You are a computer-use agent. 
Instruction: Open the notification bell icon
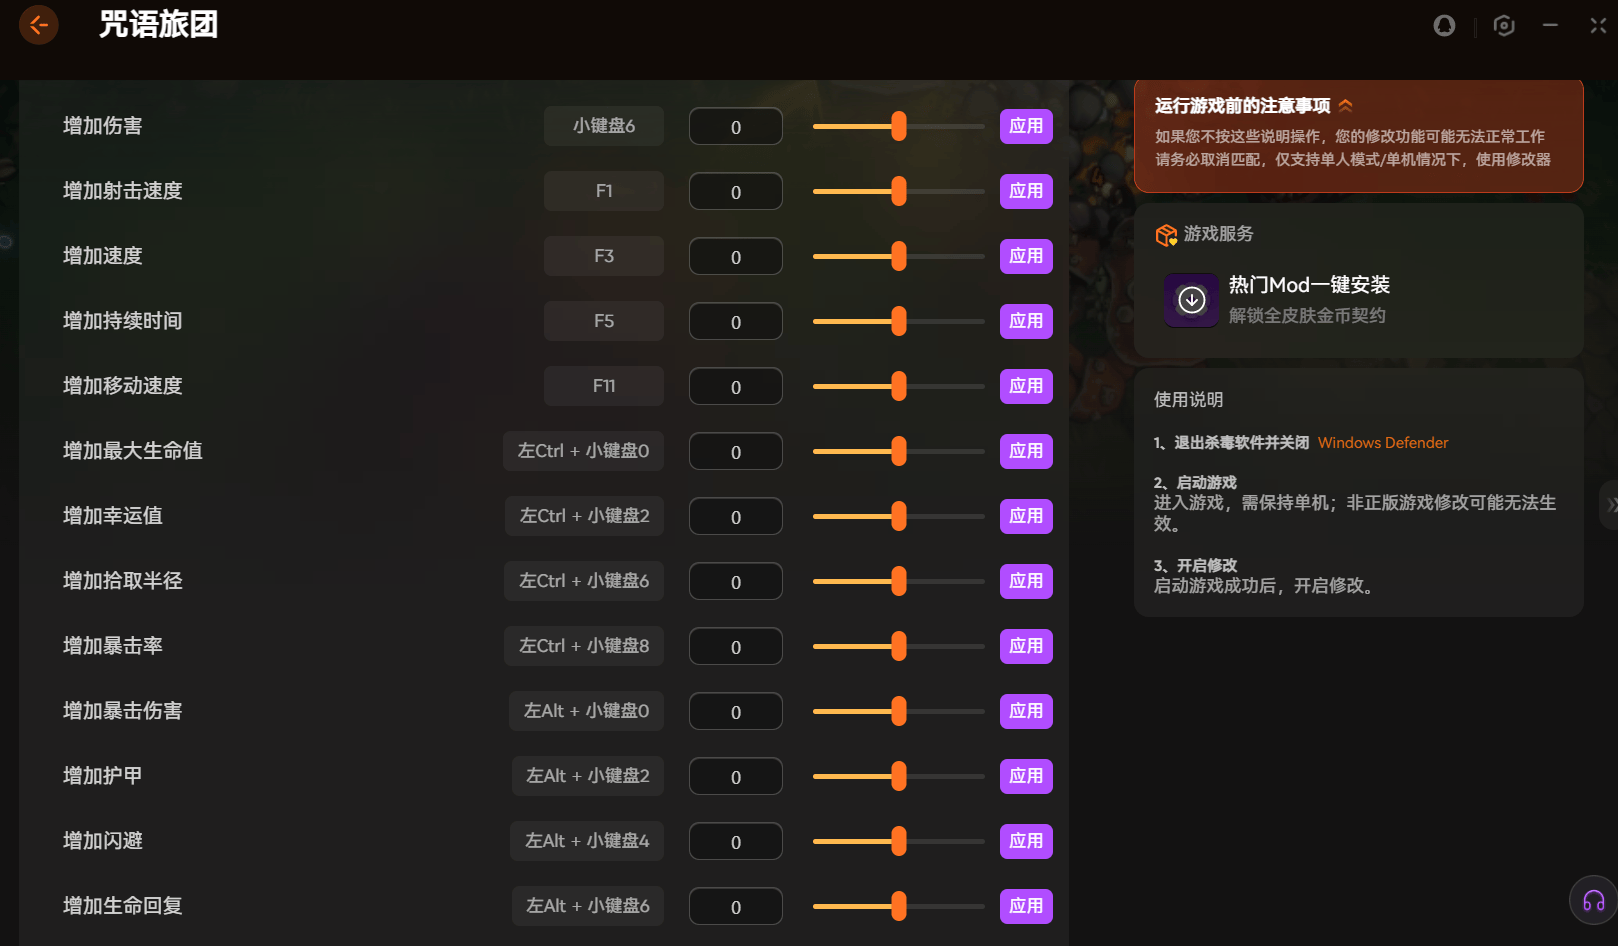1444,26
